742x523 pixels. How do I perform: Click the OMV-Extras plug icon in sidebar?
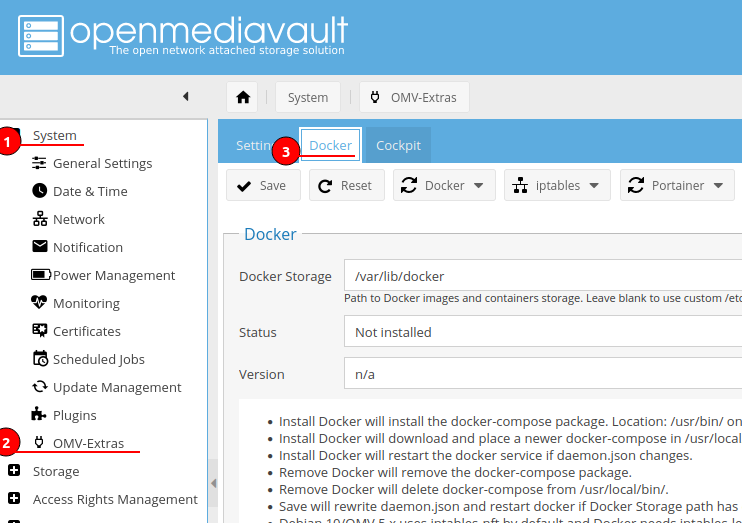[39, 443]
